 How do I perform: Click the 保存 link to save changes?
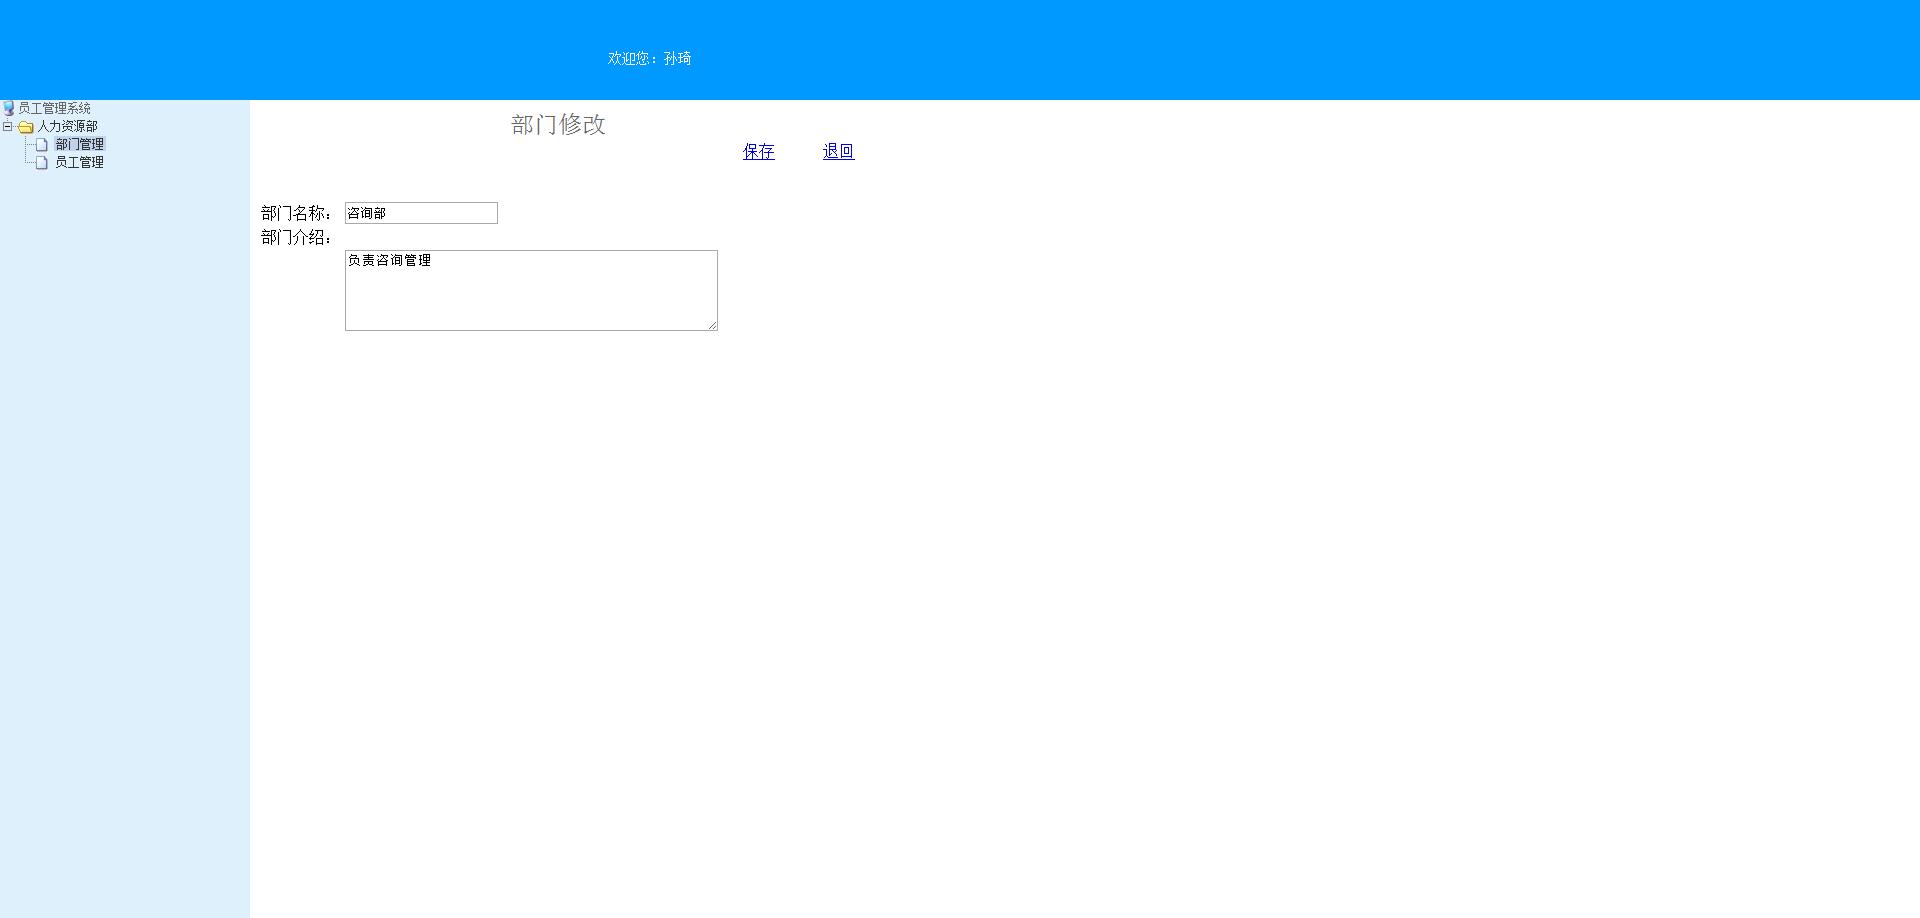(758, 151)
